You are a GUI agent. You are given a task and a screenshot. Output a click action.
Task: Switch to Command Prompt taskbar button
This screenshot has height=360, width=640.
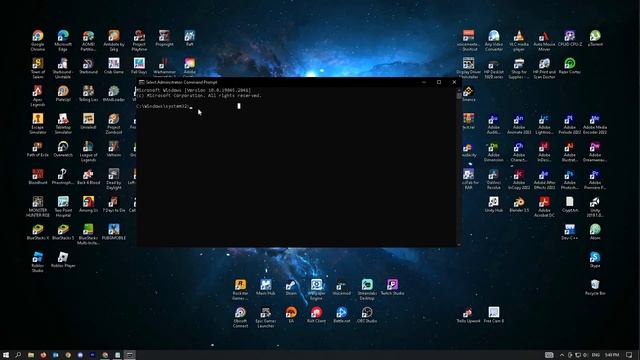[130, 355]
